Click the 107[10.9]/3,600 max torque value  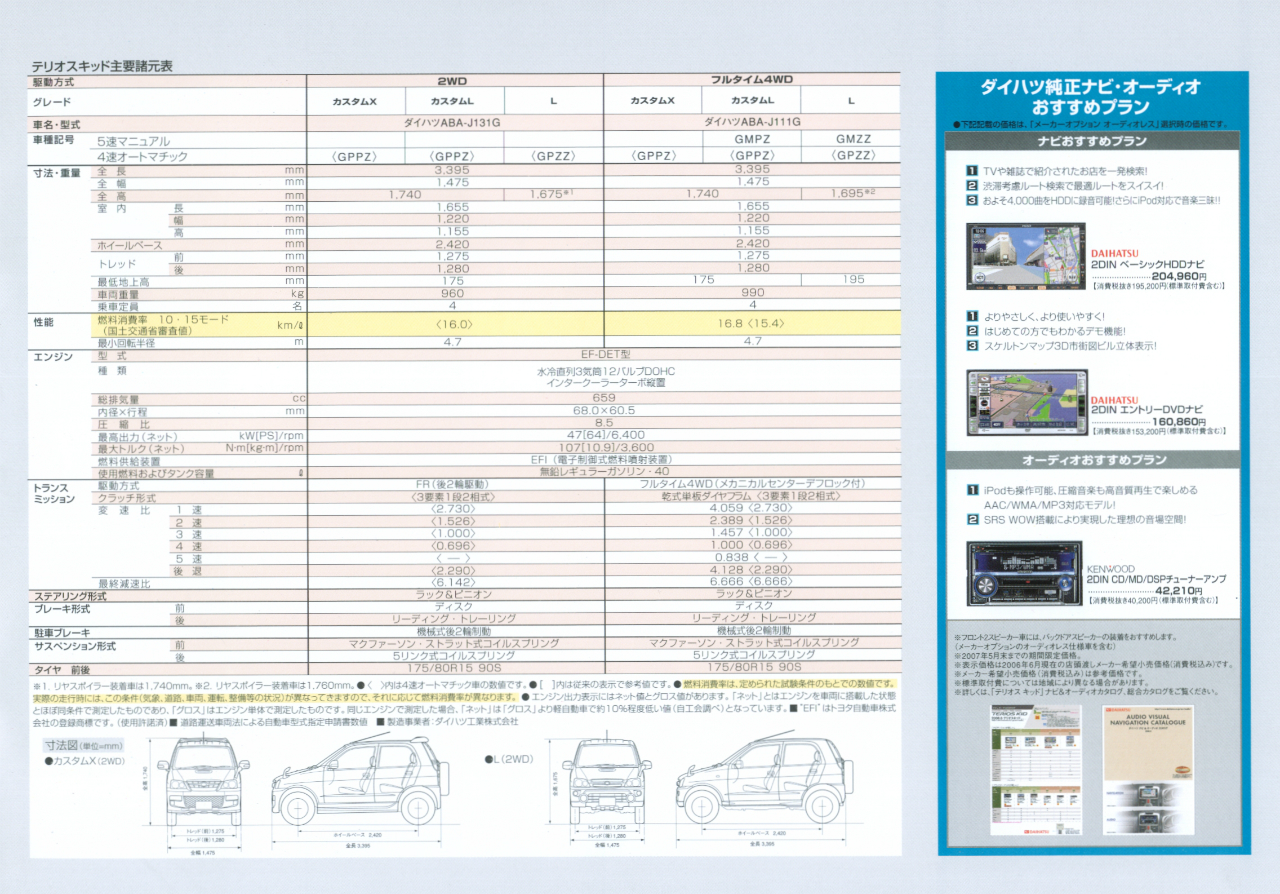pos(605,448)
